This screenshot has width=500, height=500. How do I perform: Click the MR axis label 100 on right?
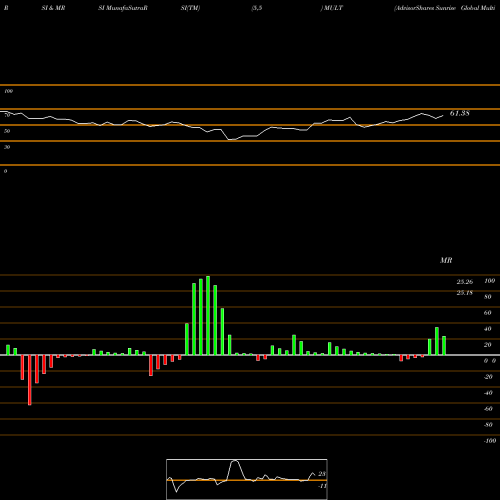(489, 281)
